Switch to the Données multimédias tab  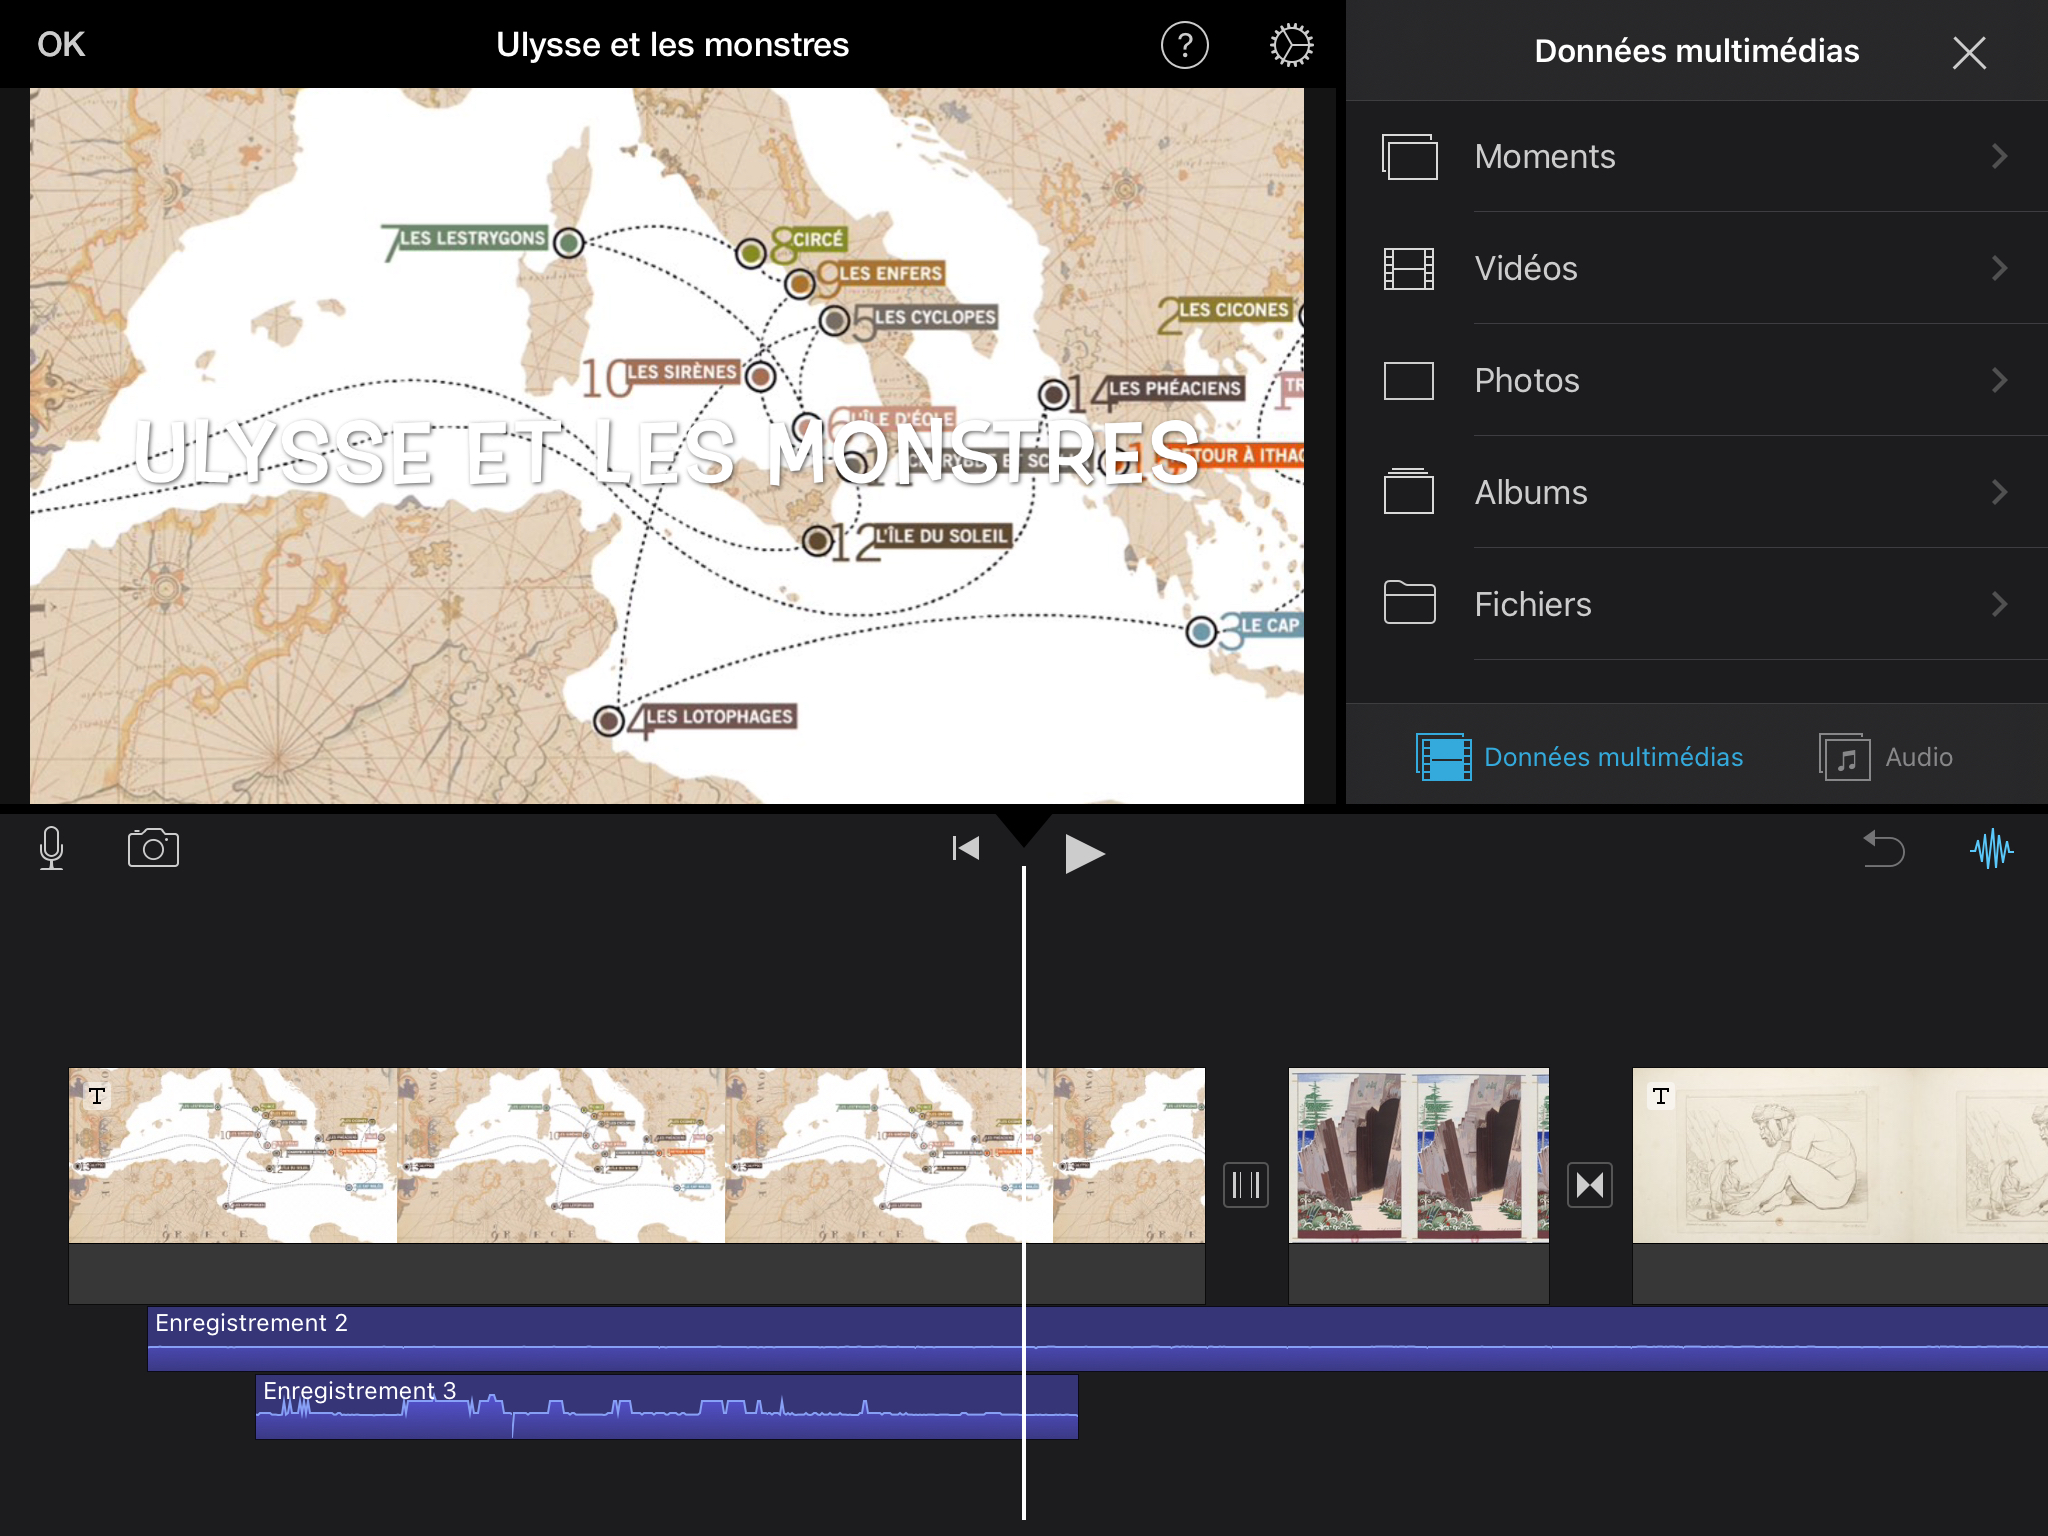coord(1579,757)
